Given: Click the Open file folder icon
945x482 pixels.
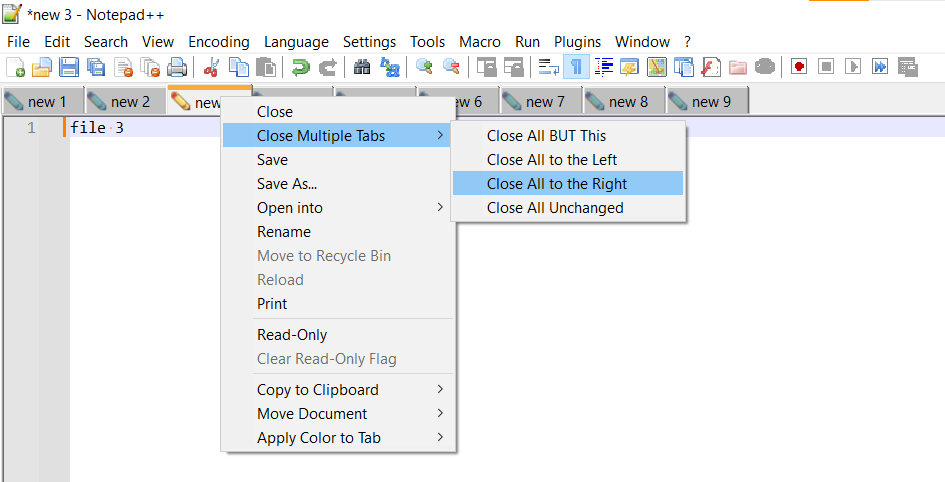Looking at the screenshot, I should click(x=42, y=67).
